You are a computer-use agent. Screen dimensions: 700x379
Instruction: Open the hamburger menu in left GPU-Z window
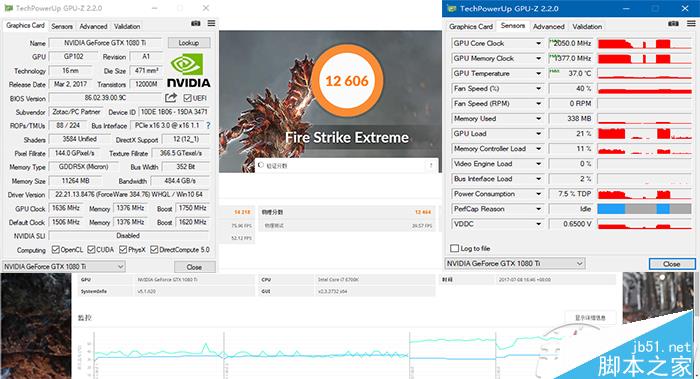coord(212,23)
